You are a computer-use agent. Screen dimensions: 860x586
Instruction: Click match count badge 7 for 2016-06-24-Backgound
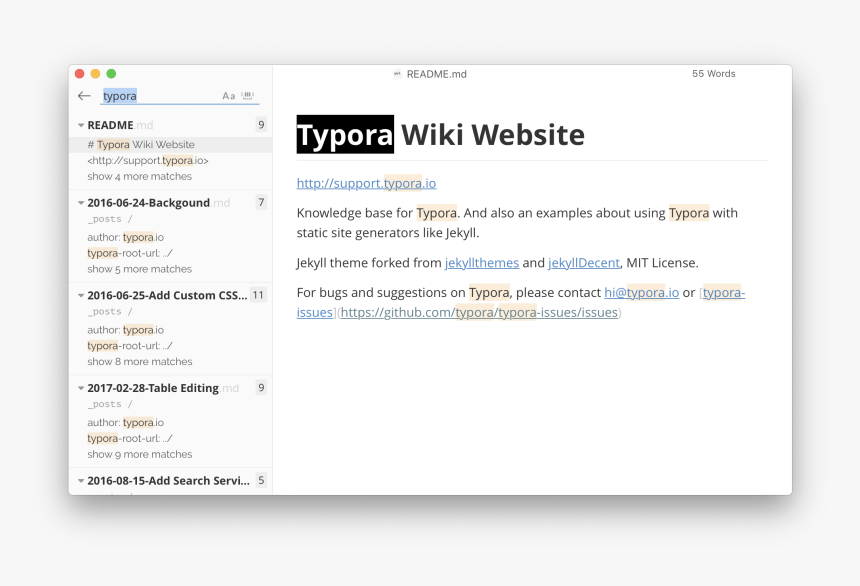(261, 202)
